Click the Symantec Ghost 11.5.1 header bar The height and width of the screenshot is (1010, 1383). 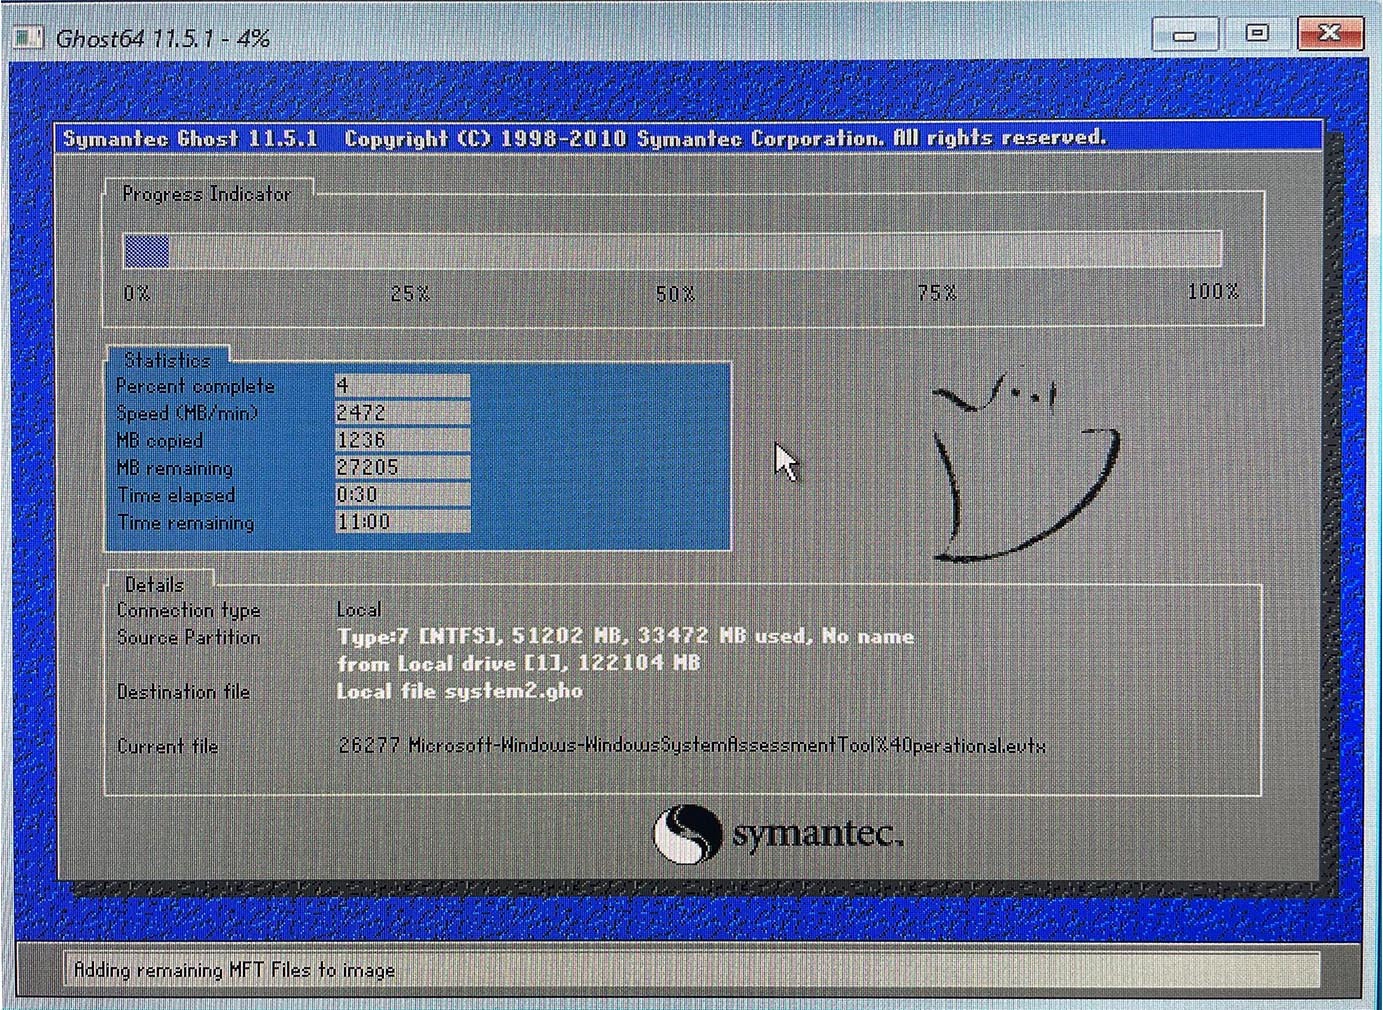pyautogui.click(x=688, y=138)
